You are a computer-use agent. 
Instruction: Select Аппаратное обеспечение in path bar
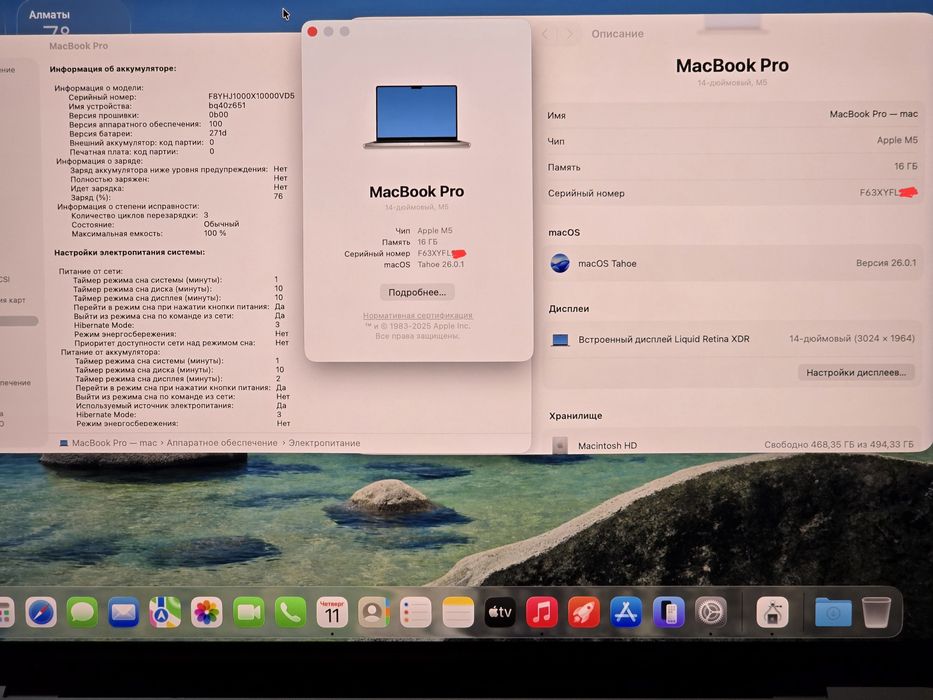point(222,443)
